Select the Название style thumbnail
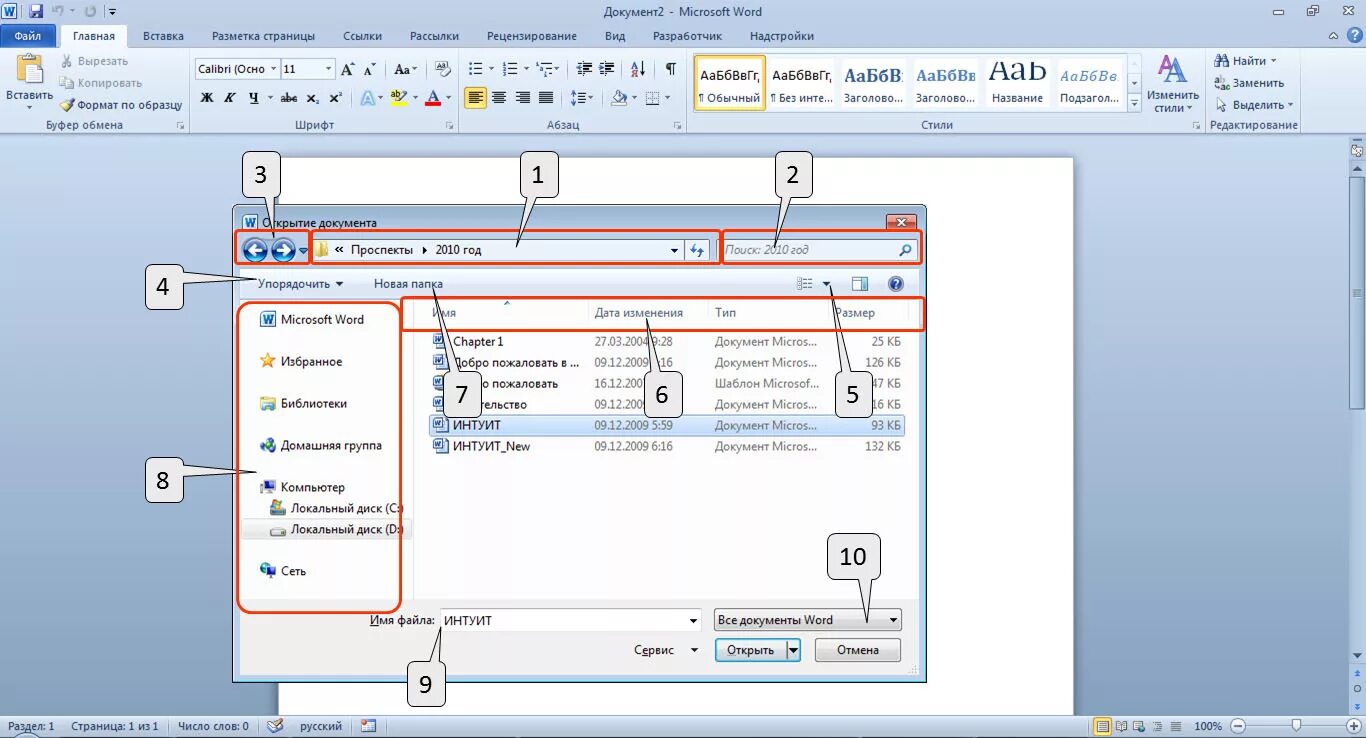Image resolution: width=1366 pixels, height=738 pixels. (1017, 83)
